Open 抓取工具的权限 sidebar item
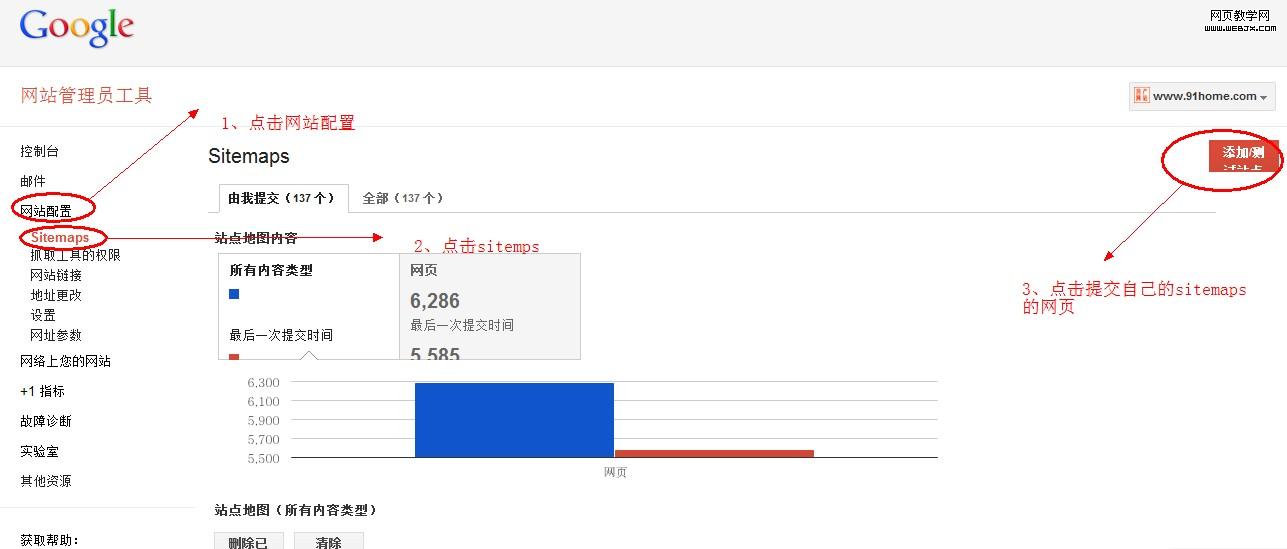The image size is (1287, 549). (x=75, y=255)
